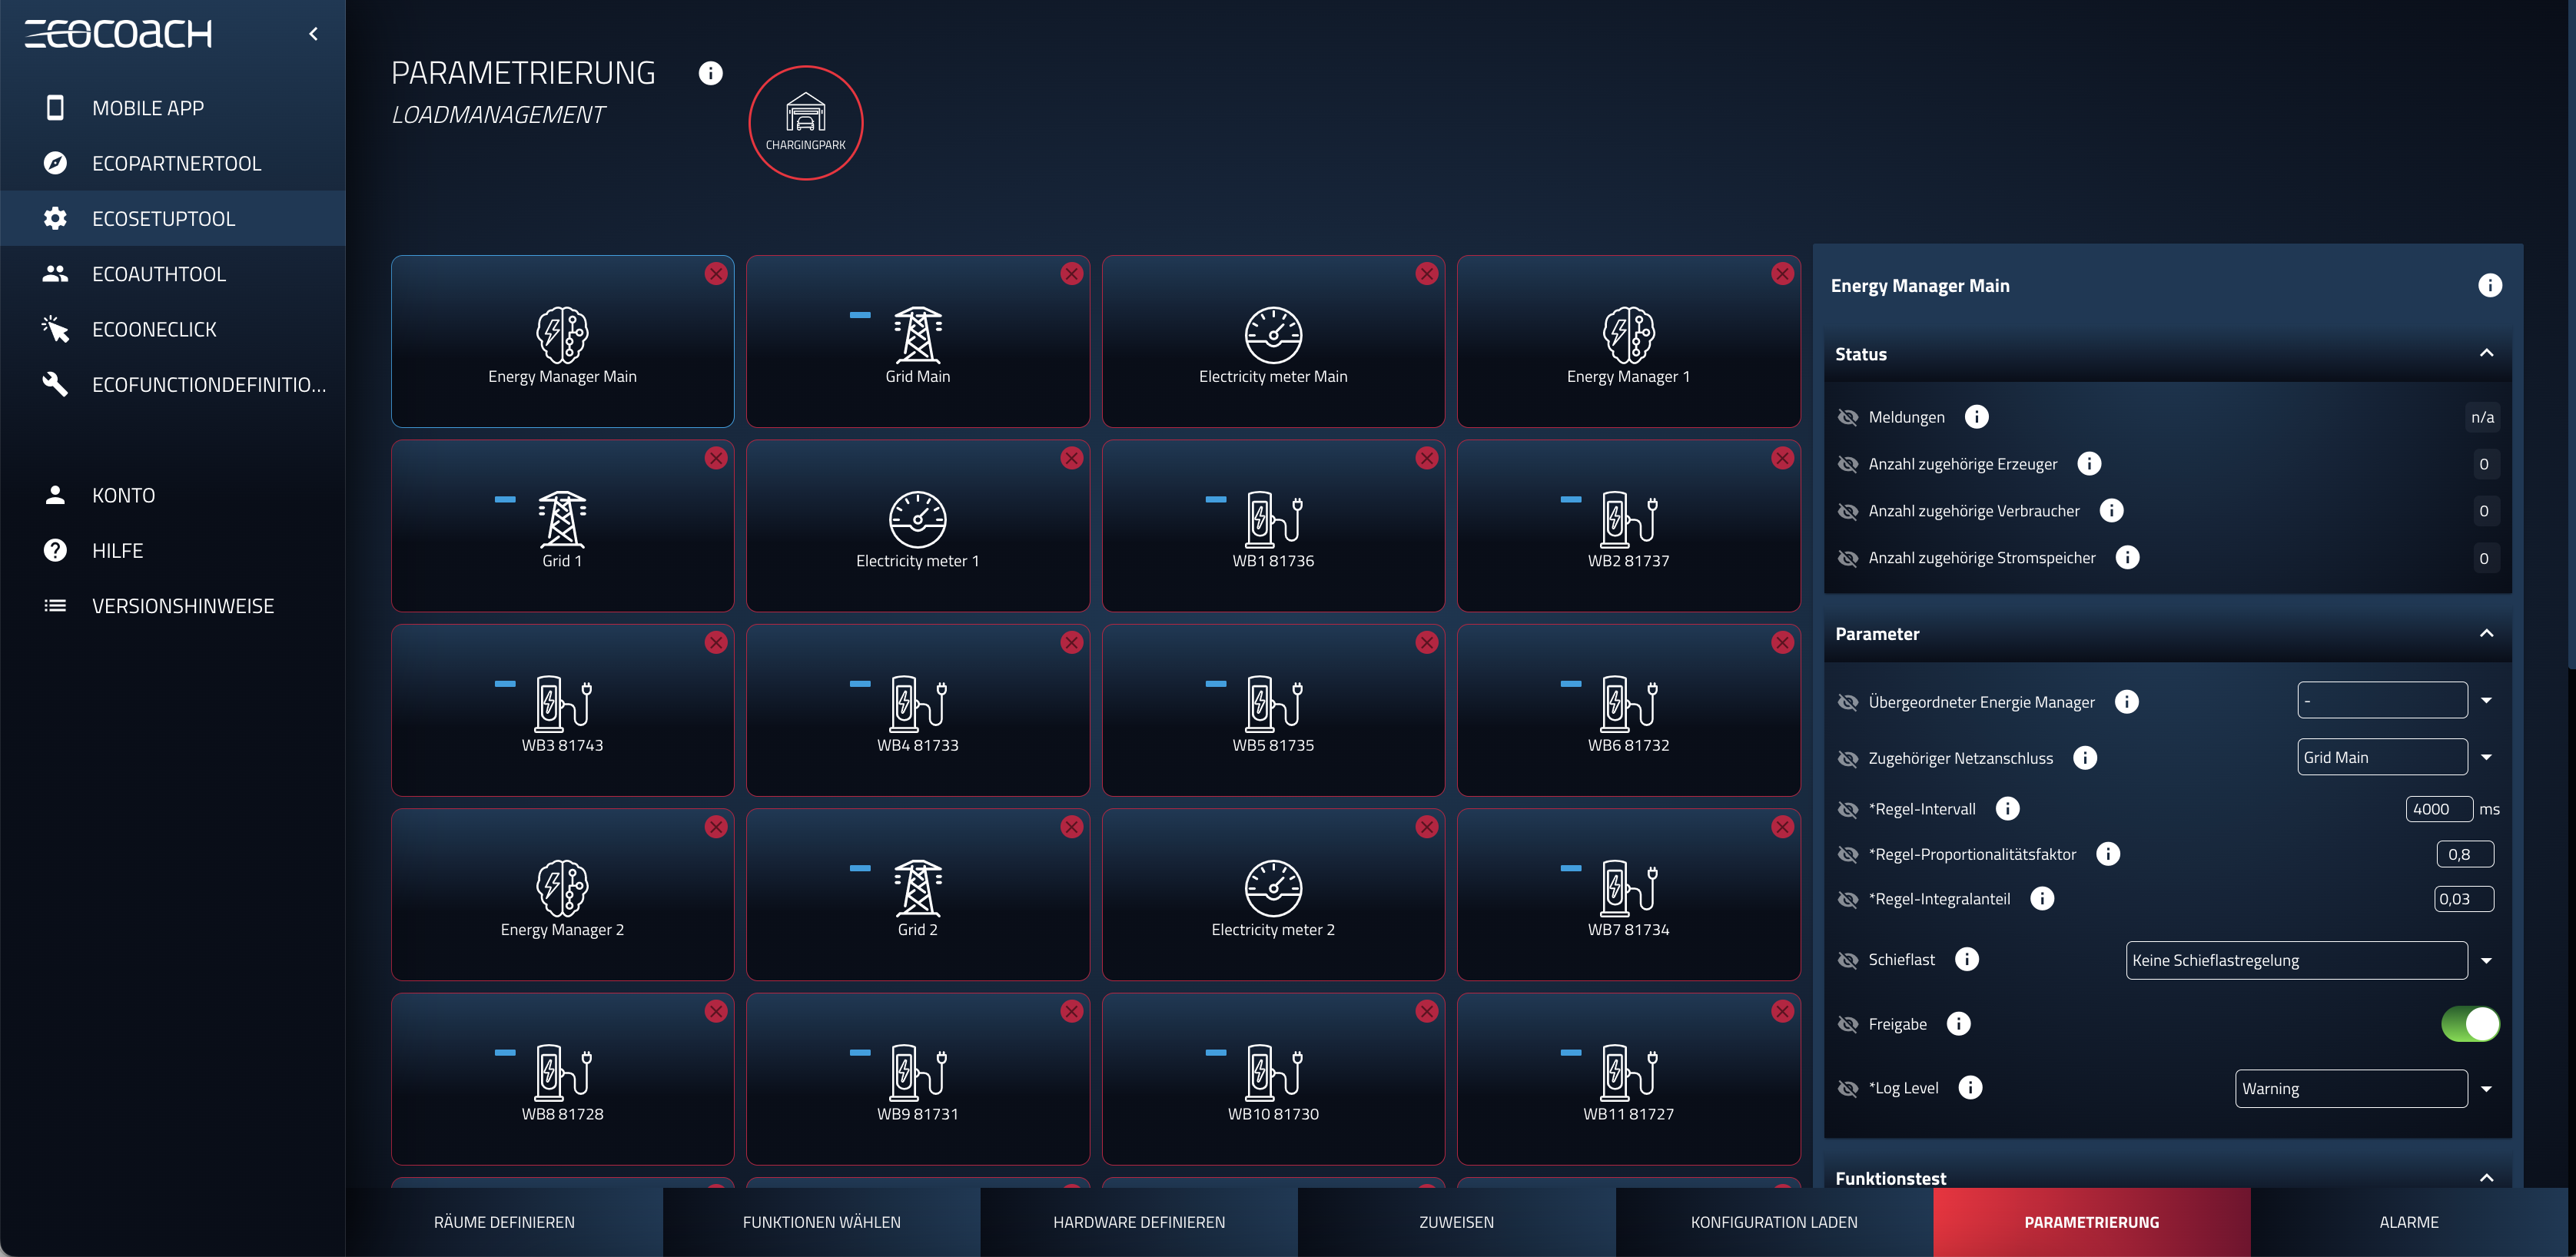Delete the WB7 81734 card
This screenshot has height=1257, width=2576.
click(1782, 827)
